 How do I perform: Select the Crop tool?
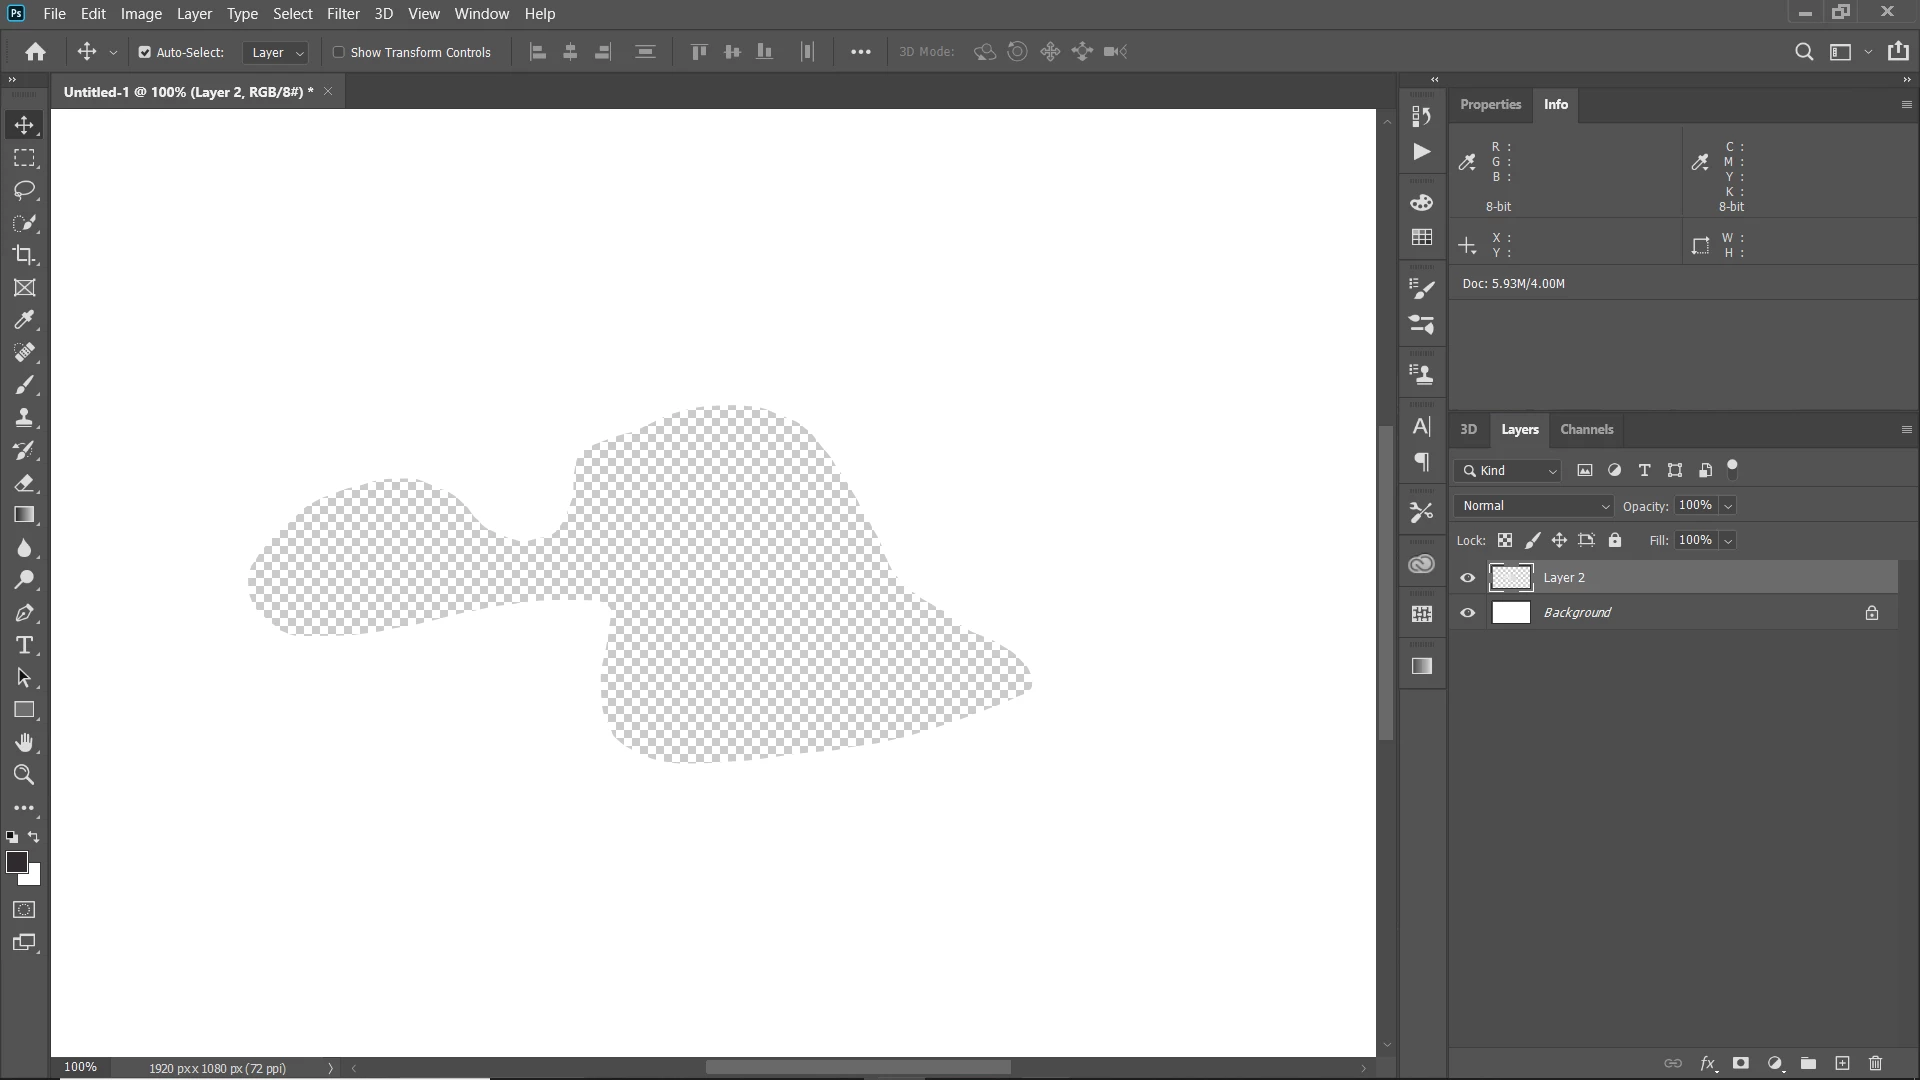coord(24,255)
